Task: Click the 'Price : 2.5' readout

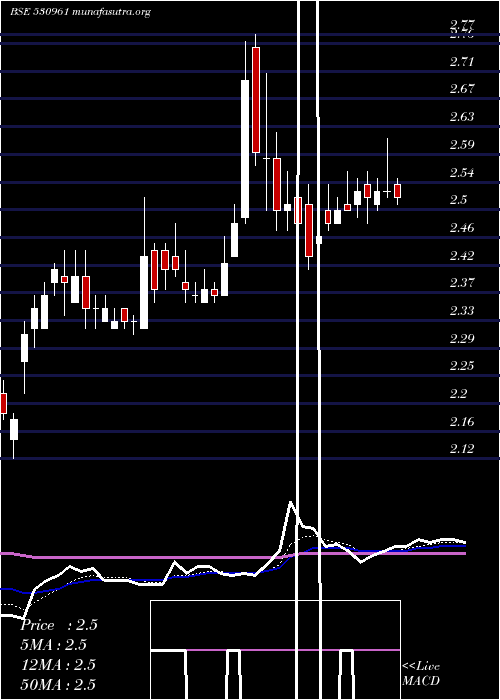Action: 59,625
